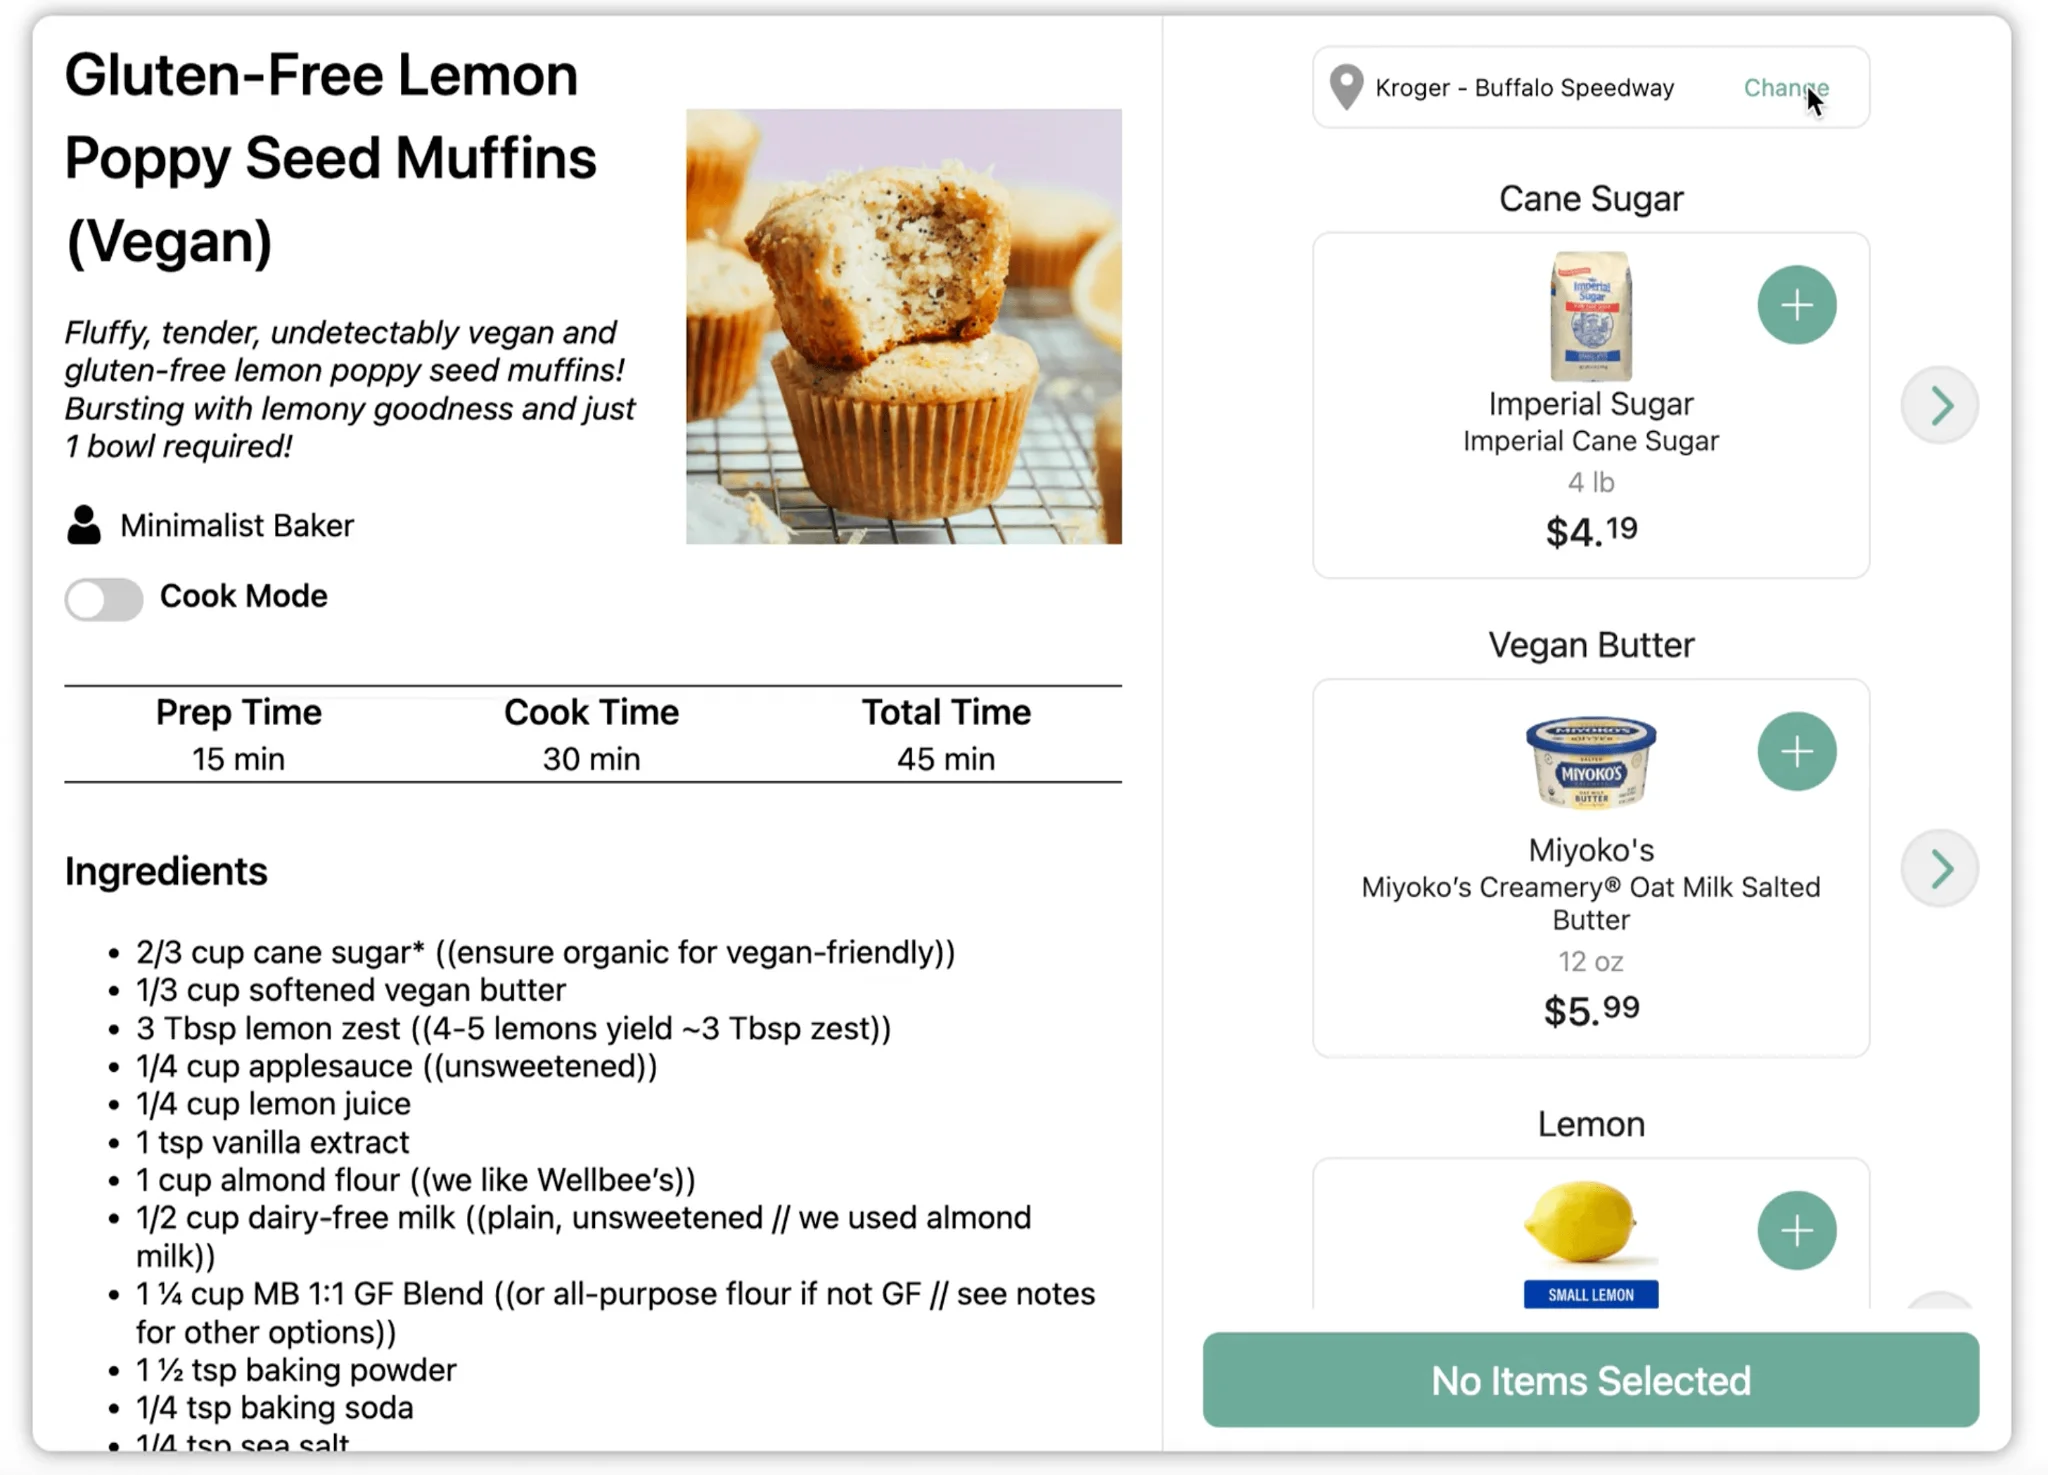Open the Minimalist Baker author name link
Screen dimensions: 2048x1475
237,525
